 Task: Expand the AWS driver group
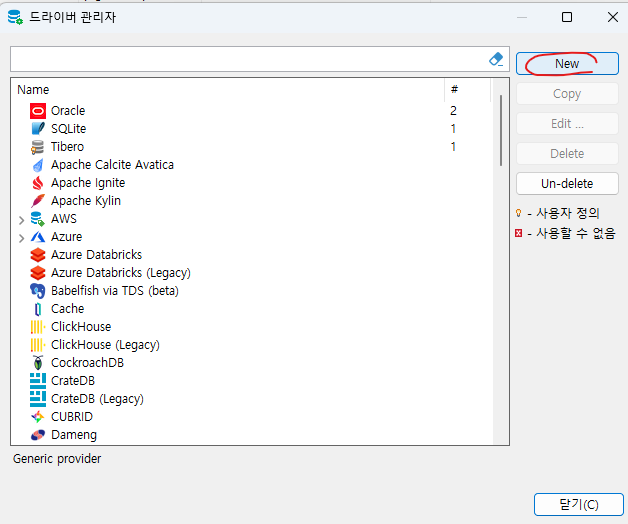pyautogui.click(x=22, y=220)
